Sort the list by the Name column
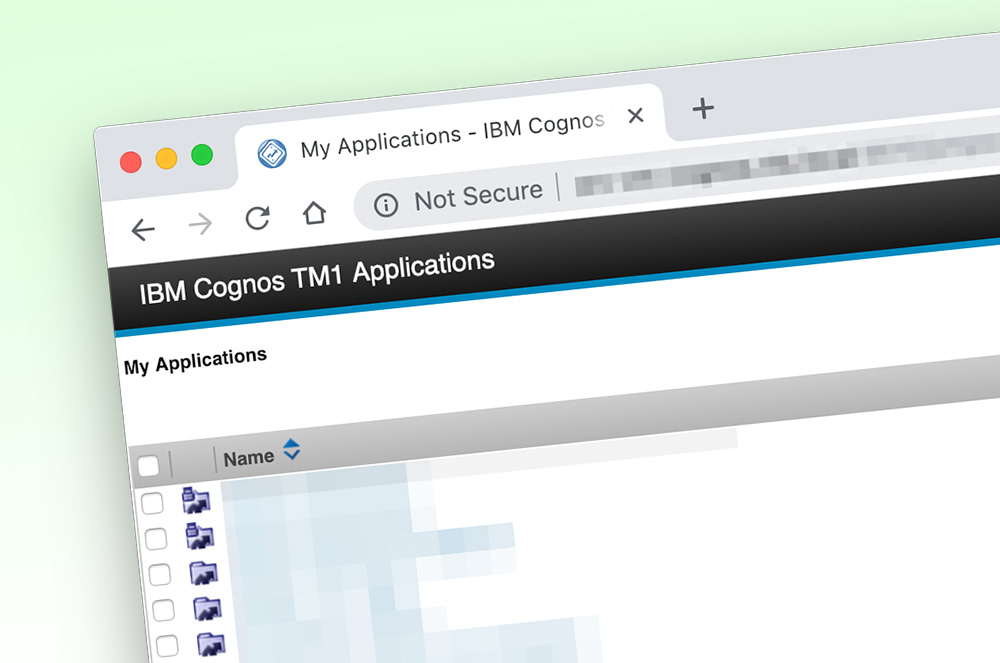 tap(249, 458)
